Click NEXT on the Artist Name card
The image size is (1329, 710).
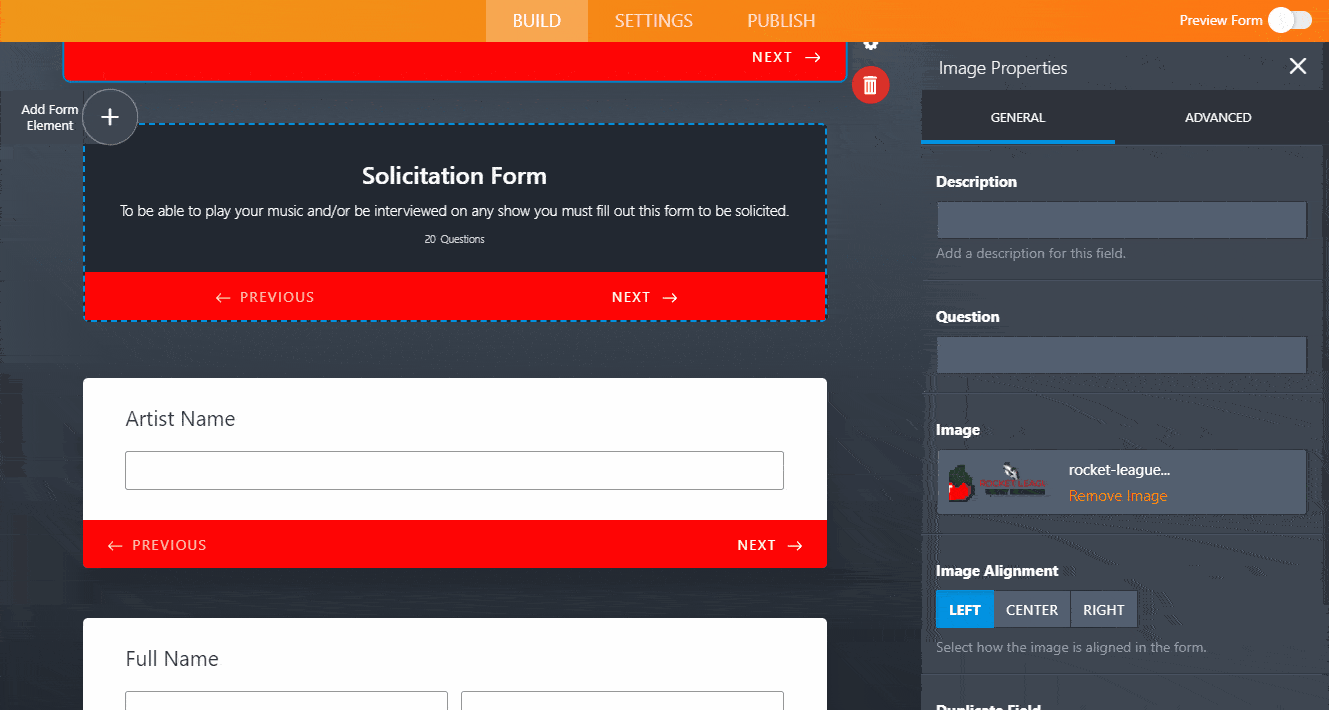770,545
